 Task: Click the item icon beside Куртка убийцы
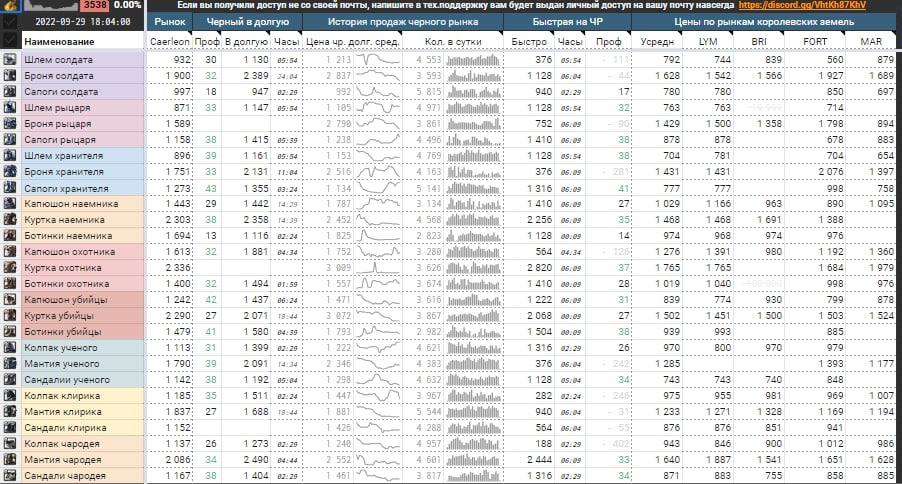click(x=10, y=315)
